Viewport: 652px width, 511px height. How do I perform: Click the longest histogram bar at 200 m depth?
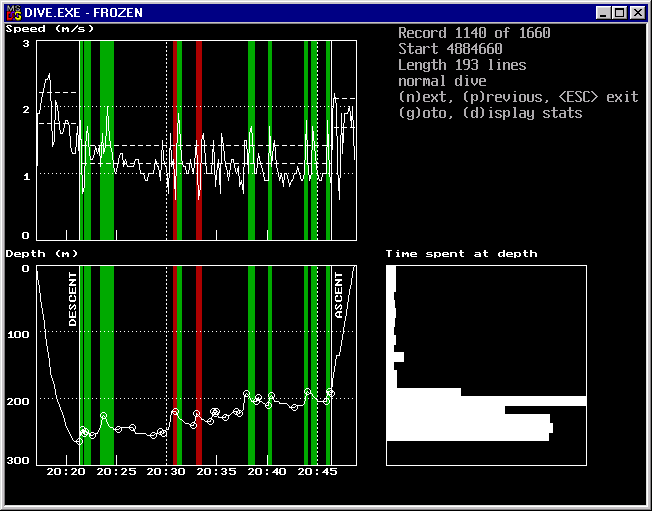486,401
